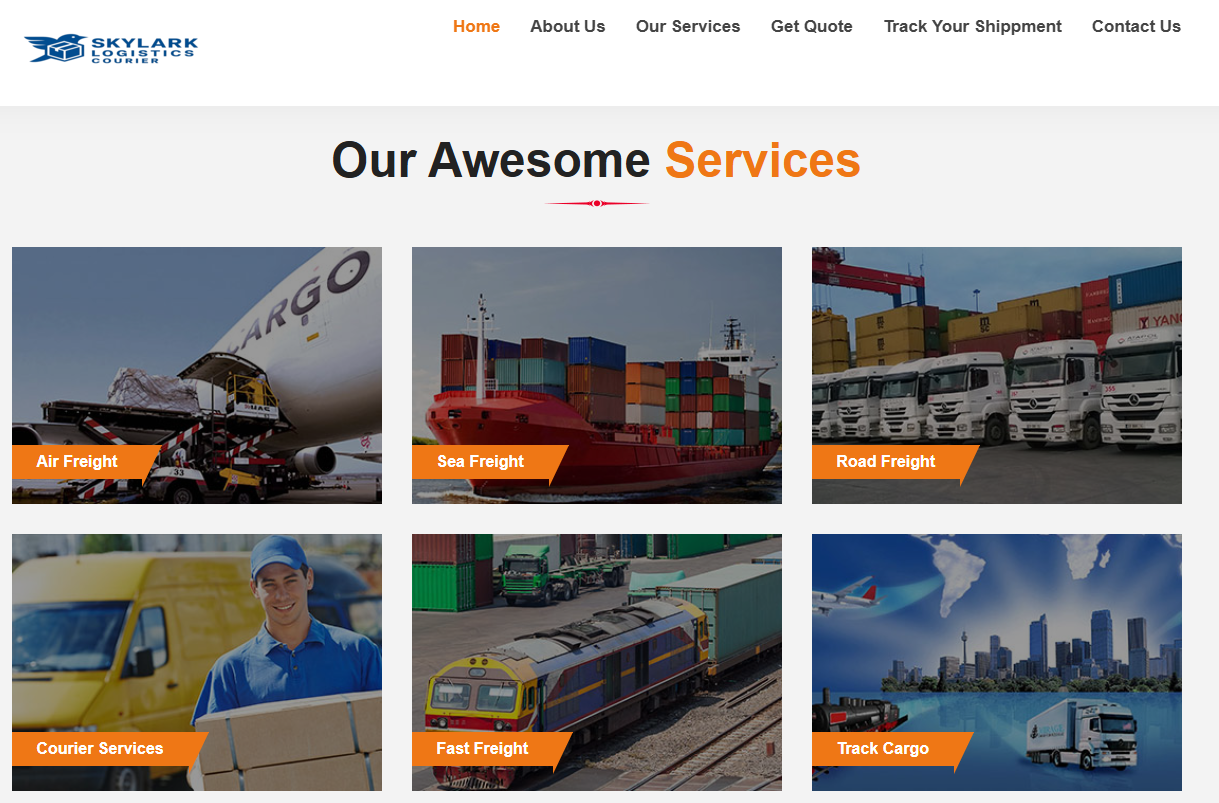Open the delivery man with van image
This screenshot has height=803, width=1219.
[x=197, y=662]
